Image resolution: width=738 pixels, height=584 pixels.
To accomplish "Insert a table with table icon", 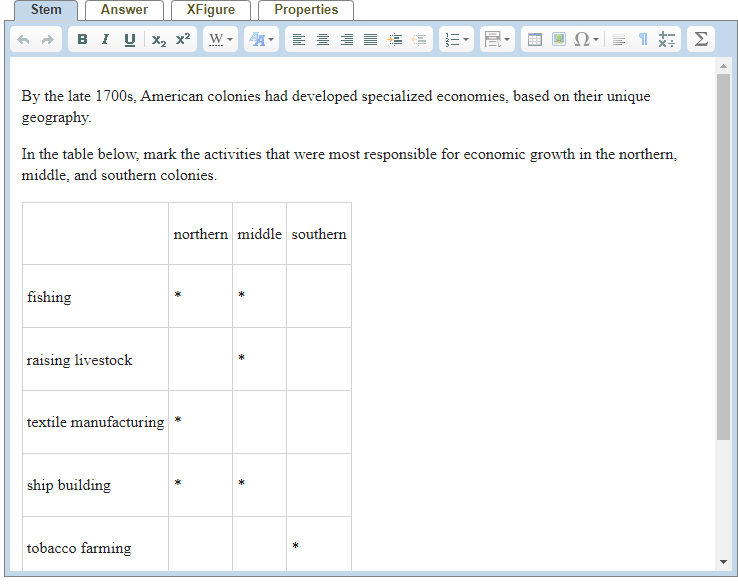I will coord(535,40).
